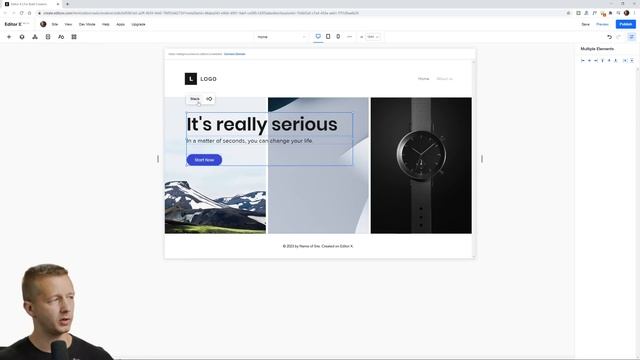Click the About us navigation link

444,79
